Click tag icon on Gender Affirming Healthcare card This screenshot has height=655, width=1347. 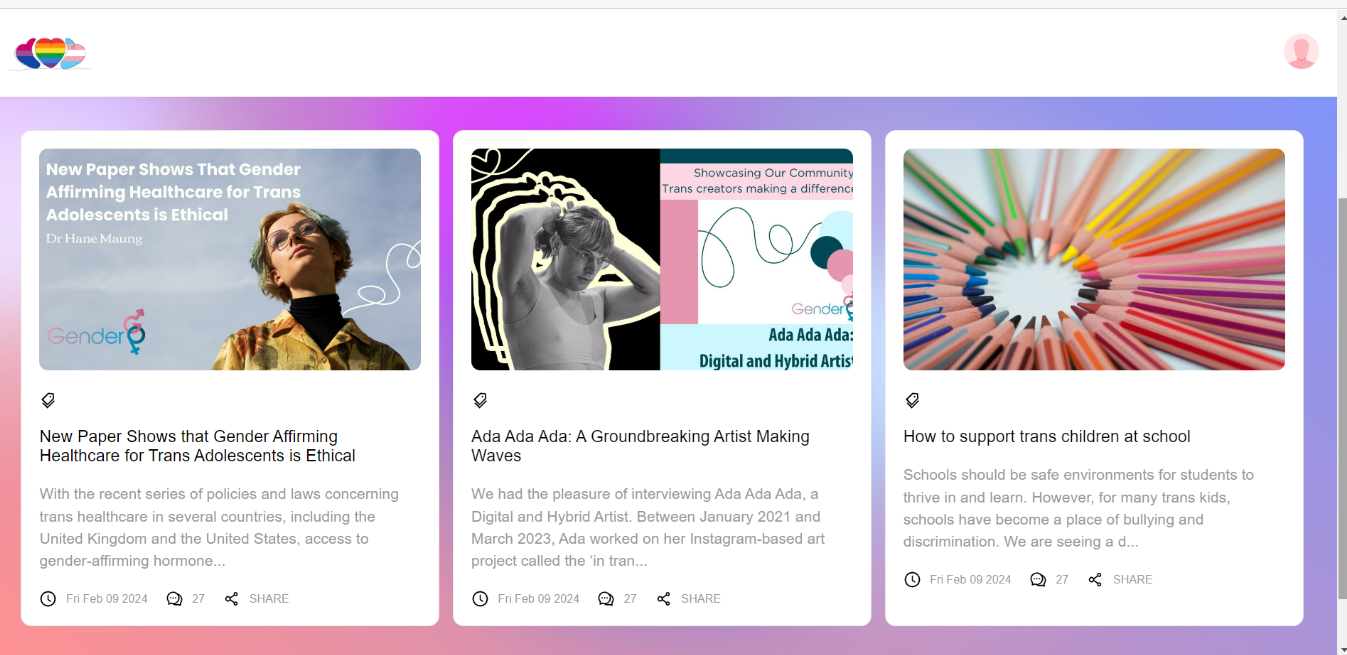48,400
